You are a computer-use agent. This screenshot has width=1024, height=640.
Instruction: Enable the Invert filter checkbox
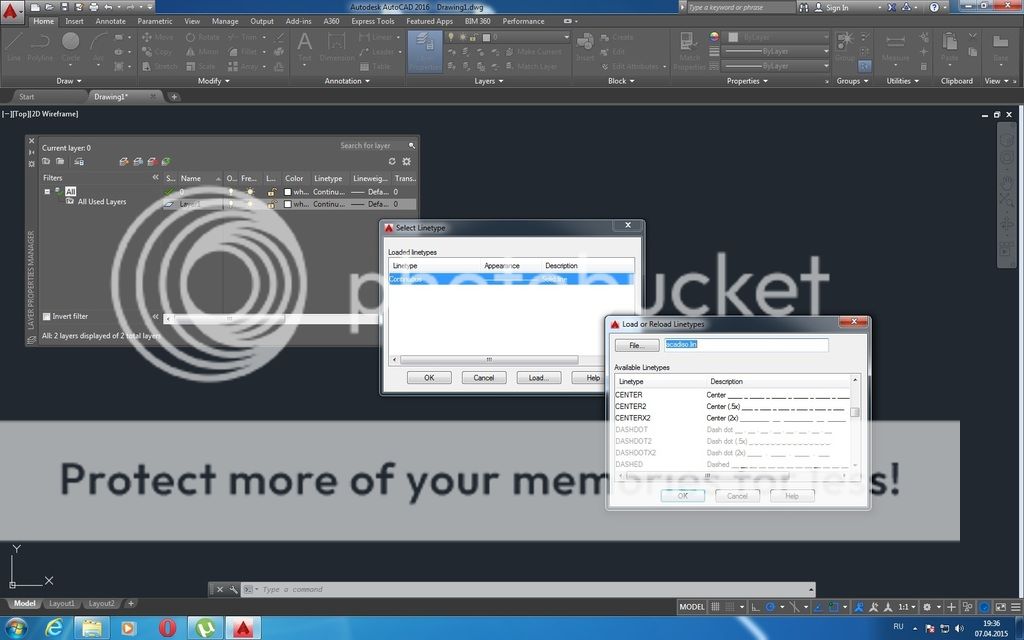[47, 317]
